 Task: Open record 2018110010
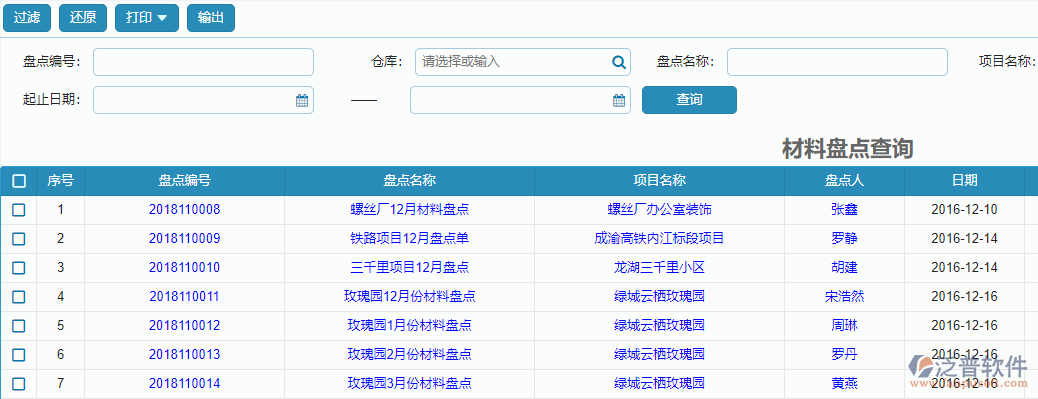coord(185,268)
